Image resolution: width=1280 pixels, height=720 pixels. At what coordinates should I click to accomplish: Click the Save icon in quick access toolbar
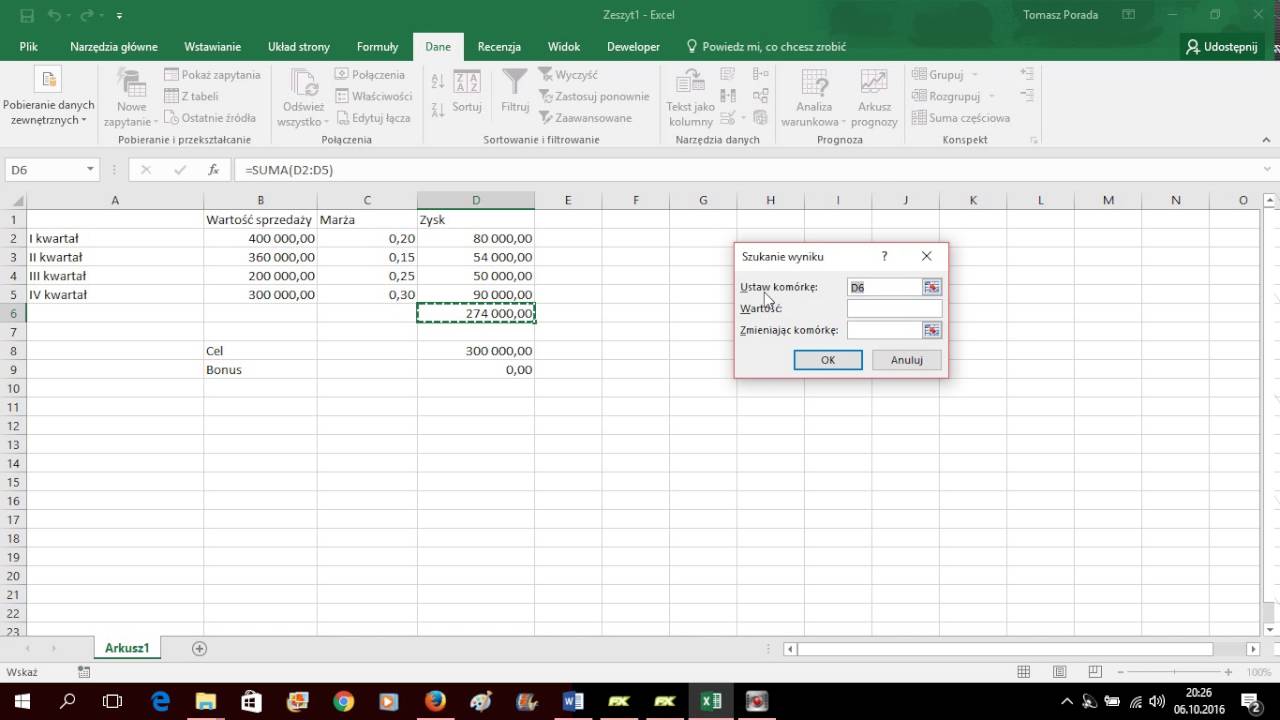click(26, 15)
